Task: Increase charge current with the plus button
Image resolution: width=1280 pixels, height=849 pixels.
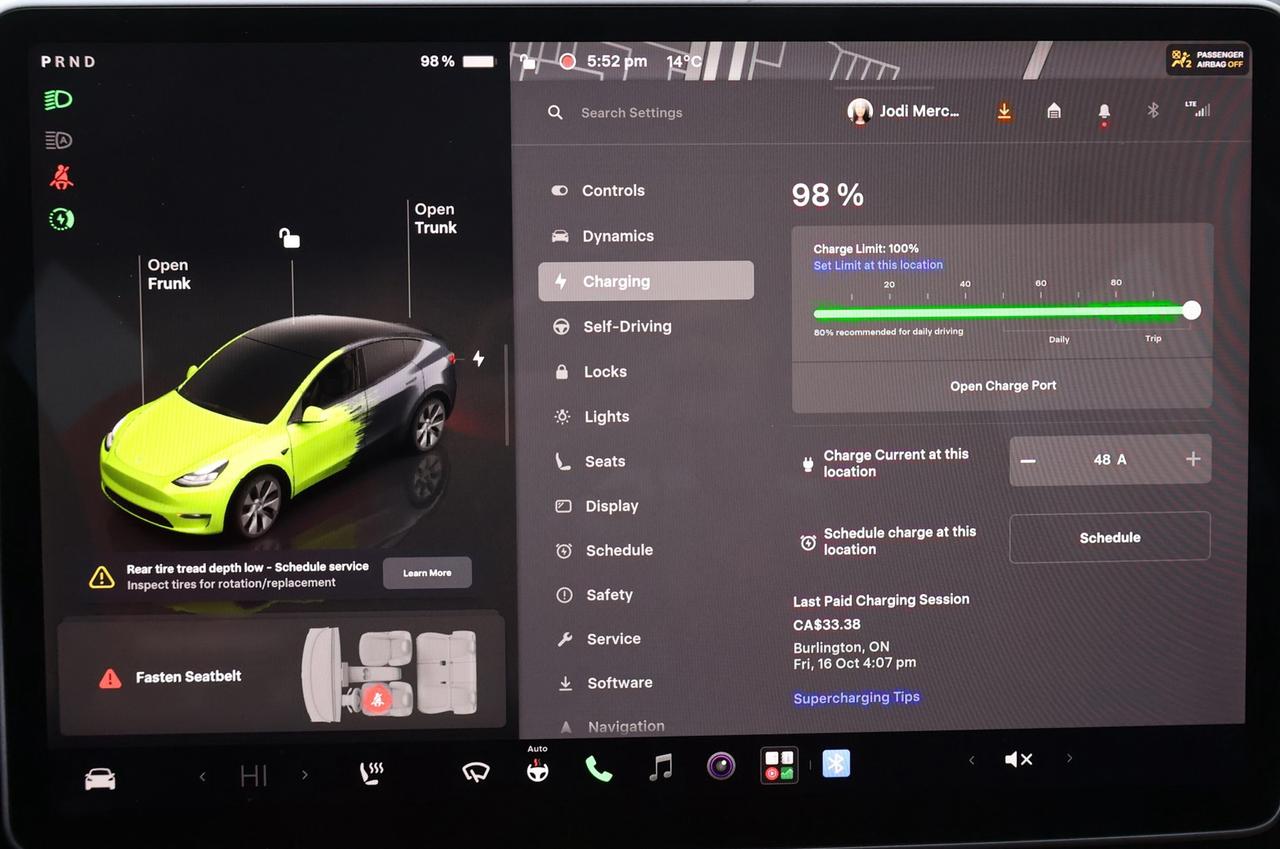Action: click(x=1193, y=459)
